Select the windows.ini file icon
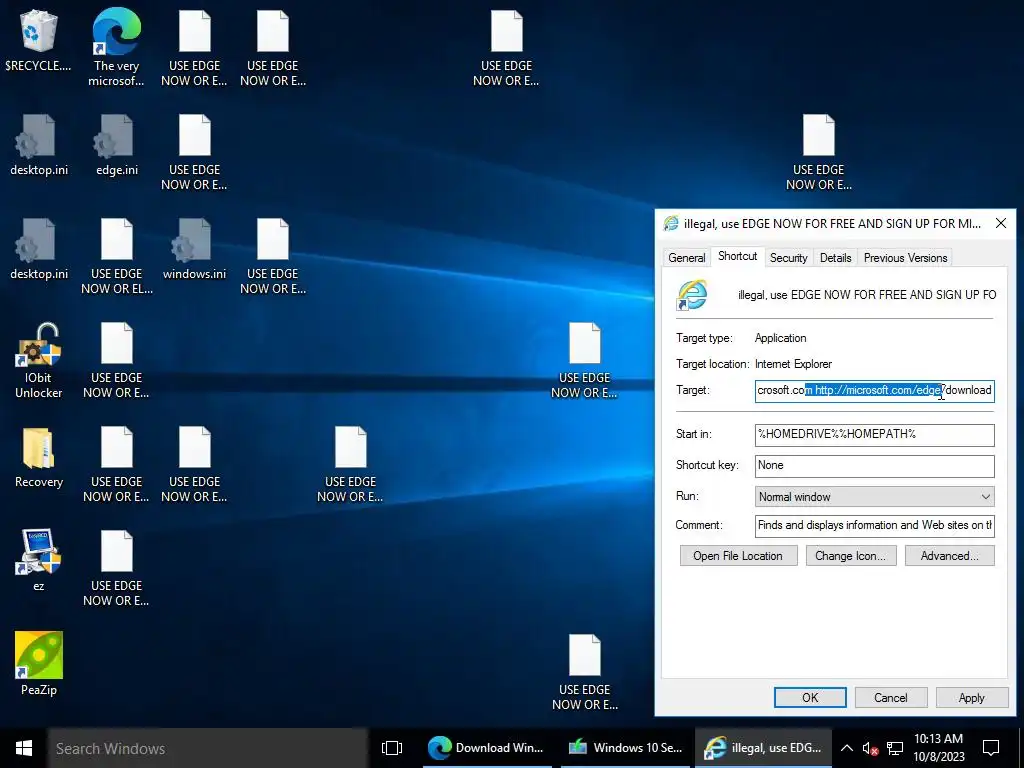The image size is (1024, 768). coord(194,249)
